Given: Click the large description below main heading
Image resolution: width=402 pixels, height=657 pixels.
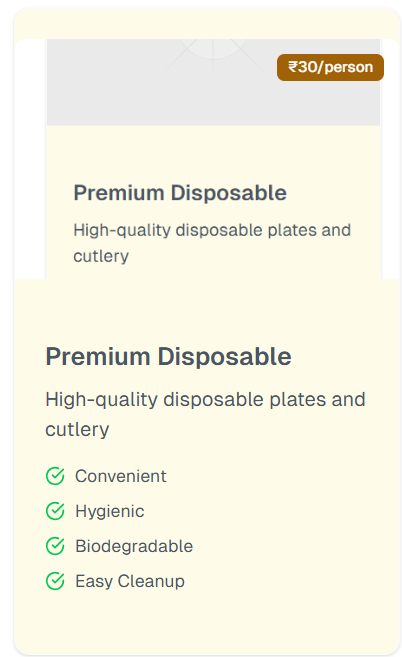Looking at the screenshot, I should [205, 414].
